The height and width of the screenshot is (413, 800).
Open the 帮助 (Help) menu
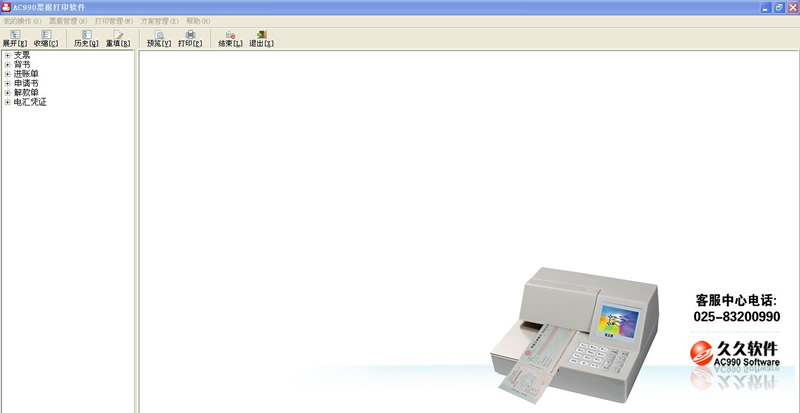[198, 21]
